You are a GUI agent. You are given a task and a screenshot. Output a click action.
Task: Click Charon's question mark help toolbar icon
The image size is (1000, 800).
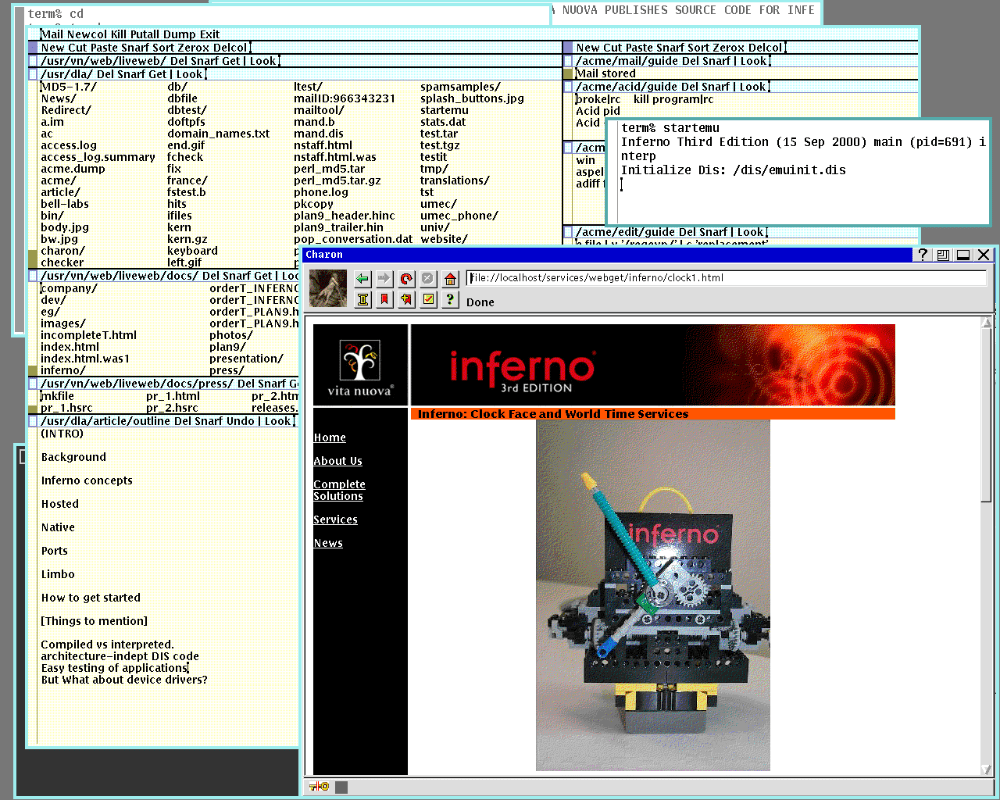pyautogui.click(x=450, y=299)
